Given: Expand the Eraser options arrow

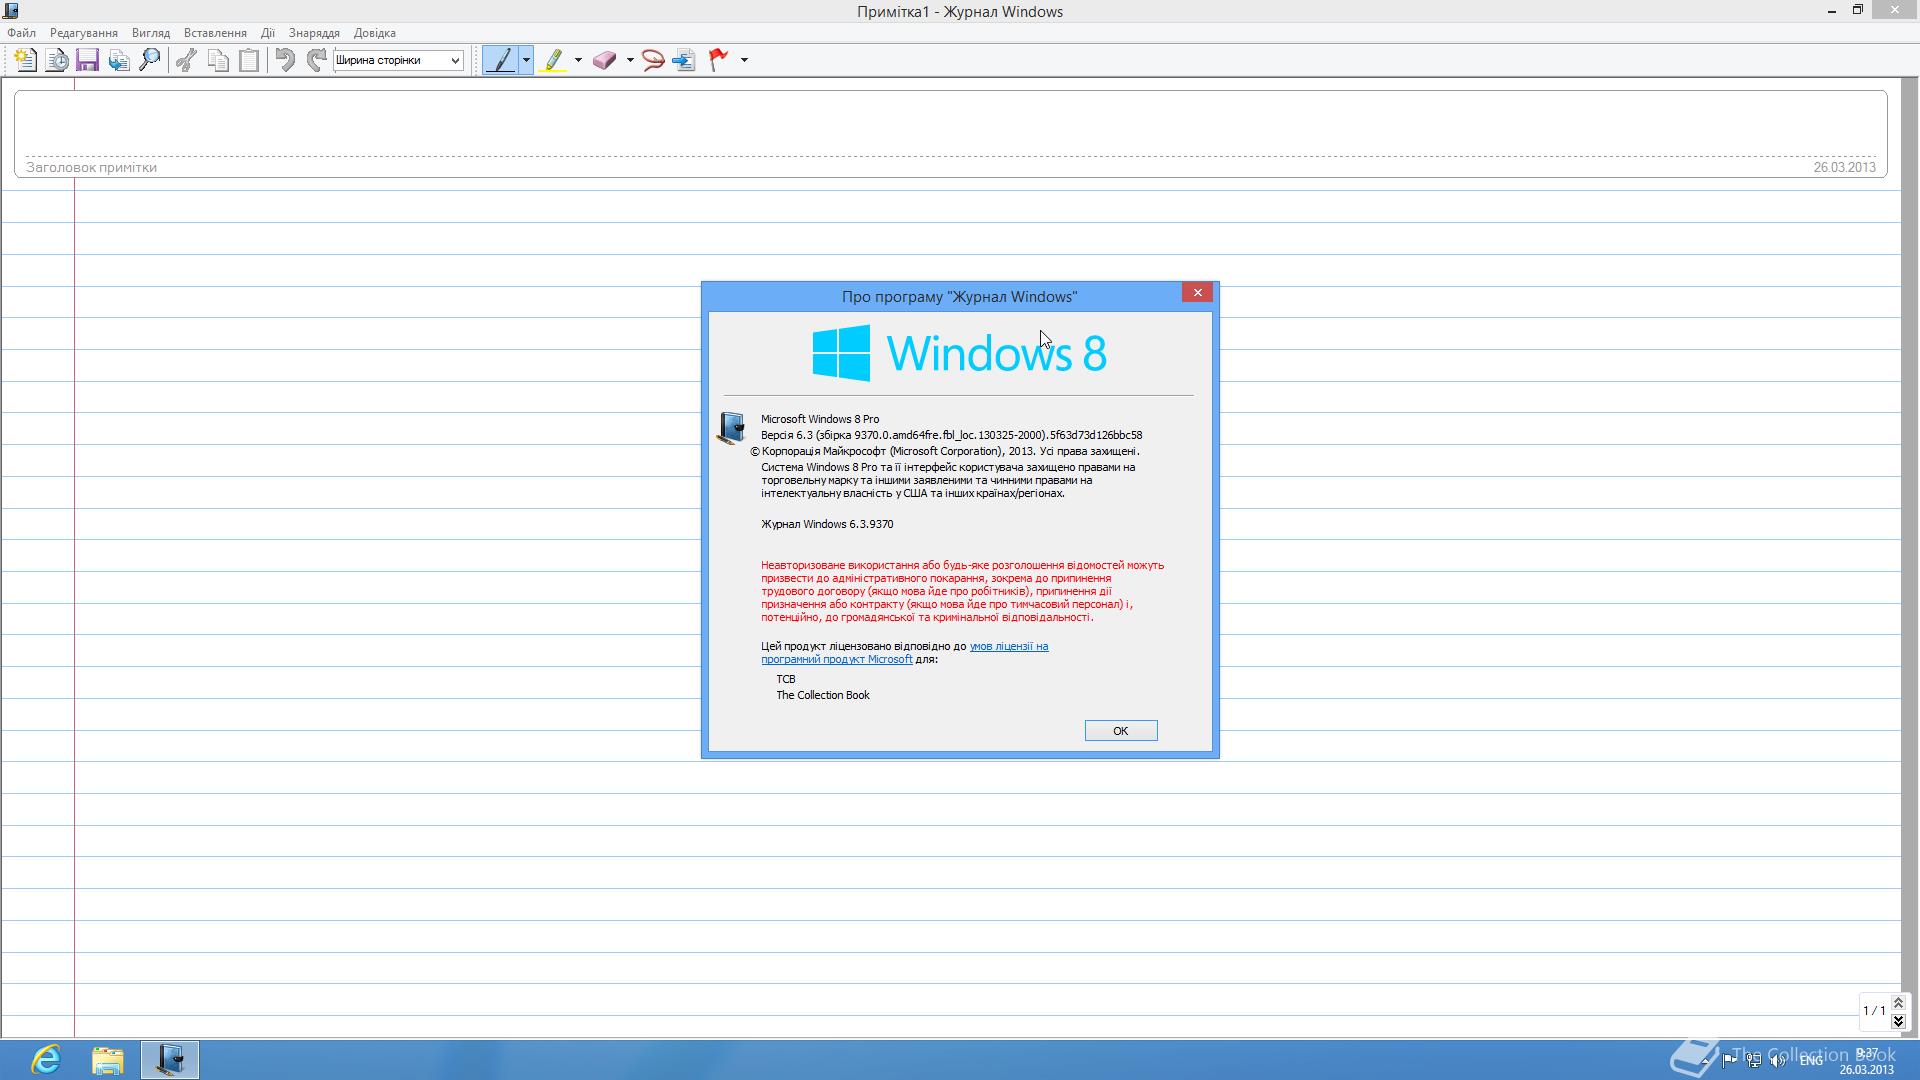Looking at the screenshot, I should (630, 60).
